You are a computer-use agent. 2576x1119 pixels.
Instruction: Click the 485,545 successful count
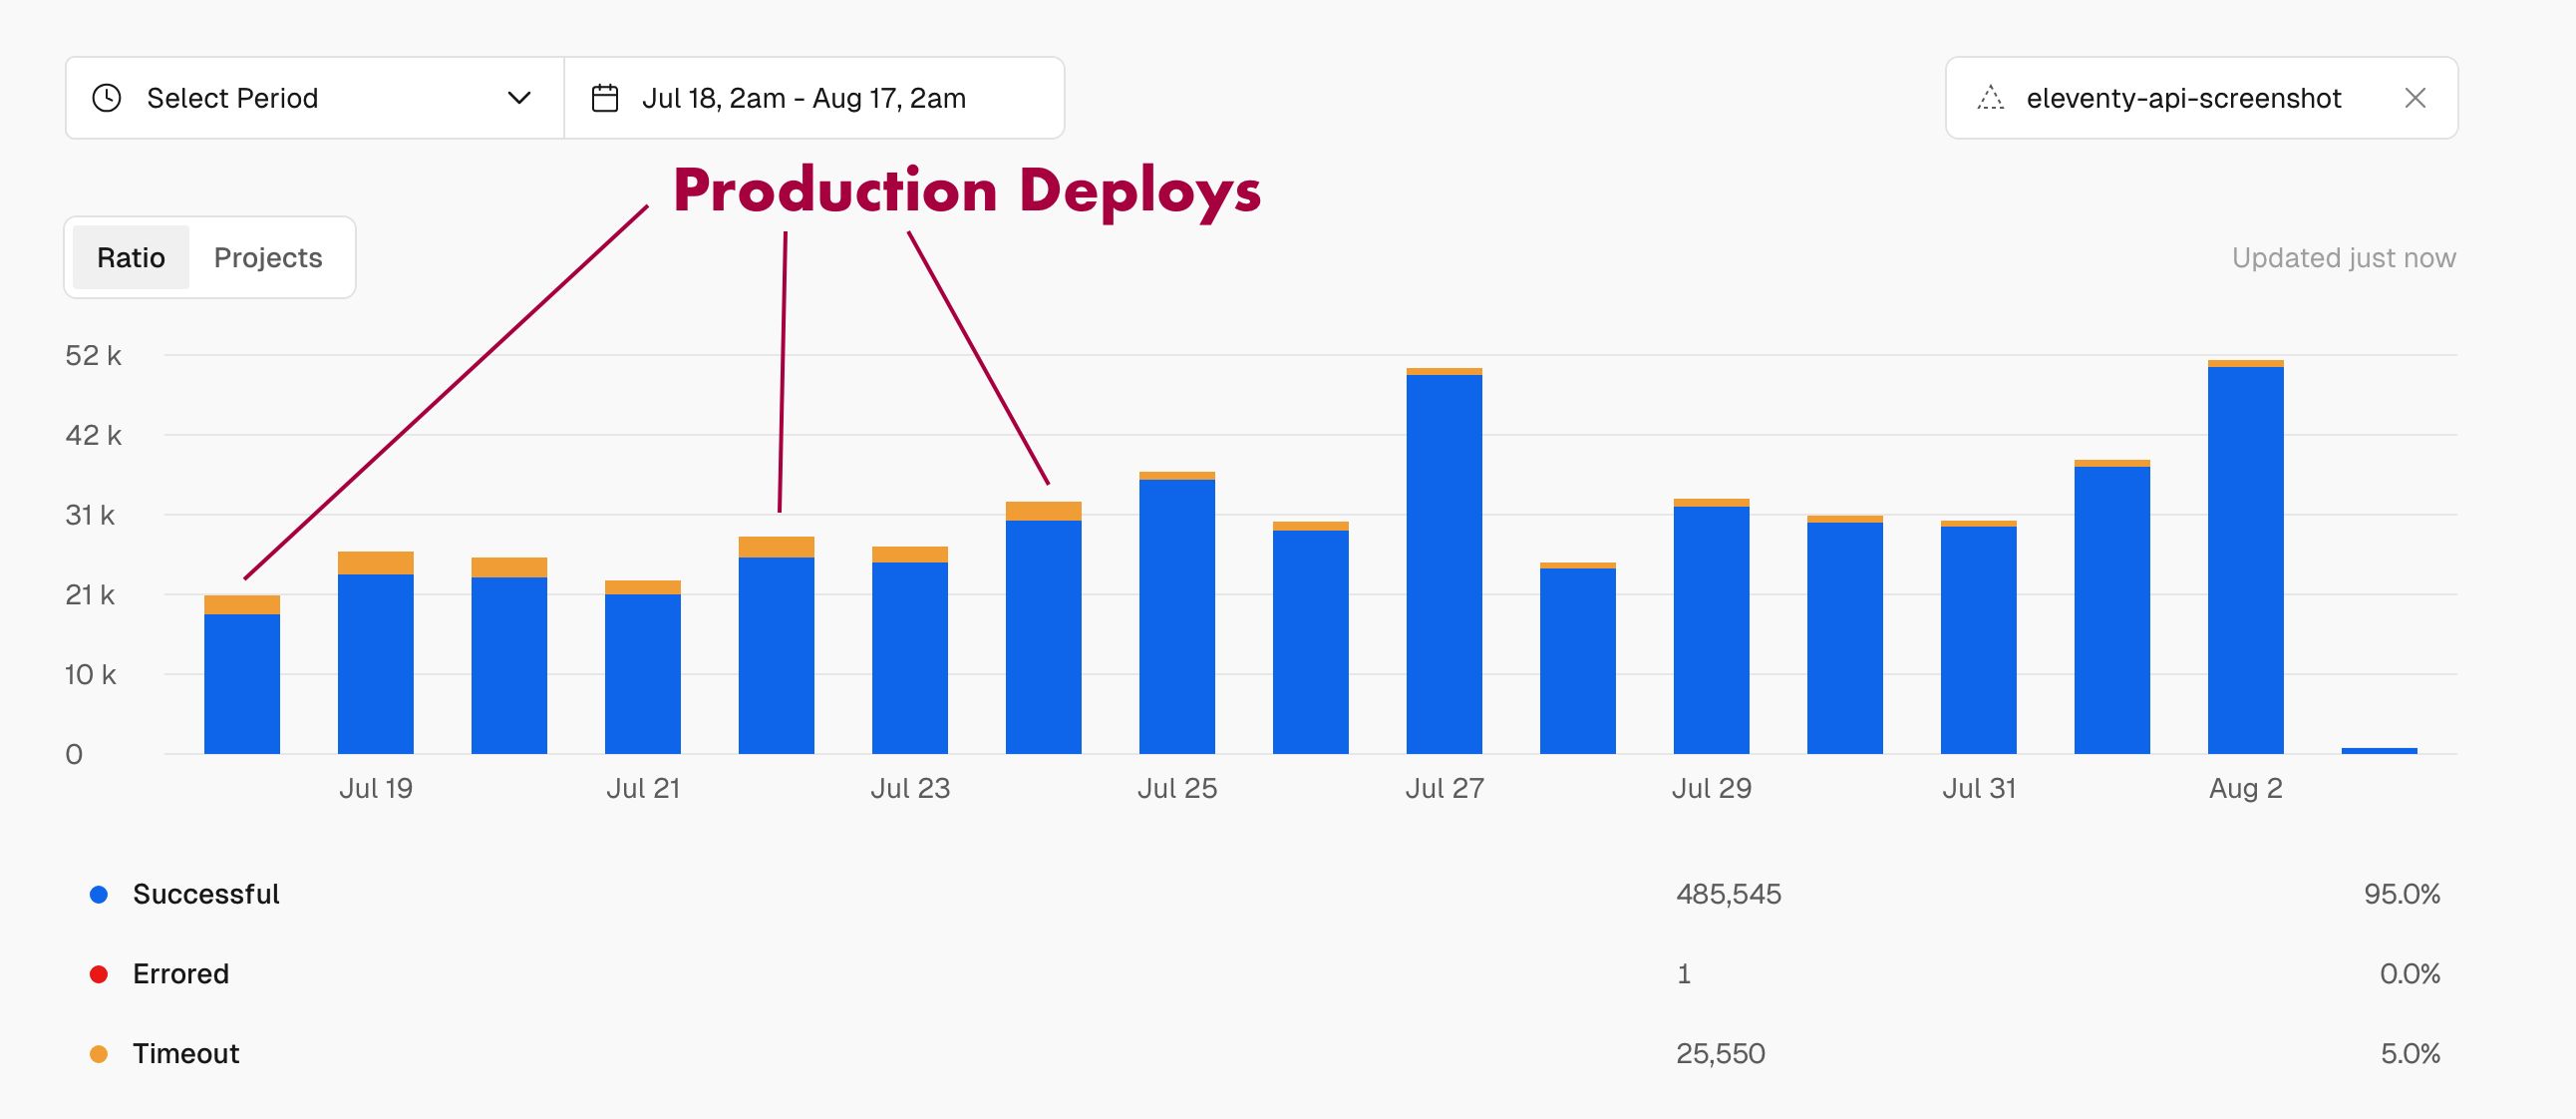[1729, 894]
